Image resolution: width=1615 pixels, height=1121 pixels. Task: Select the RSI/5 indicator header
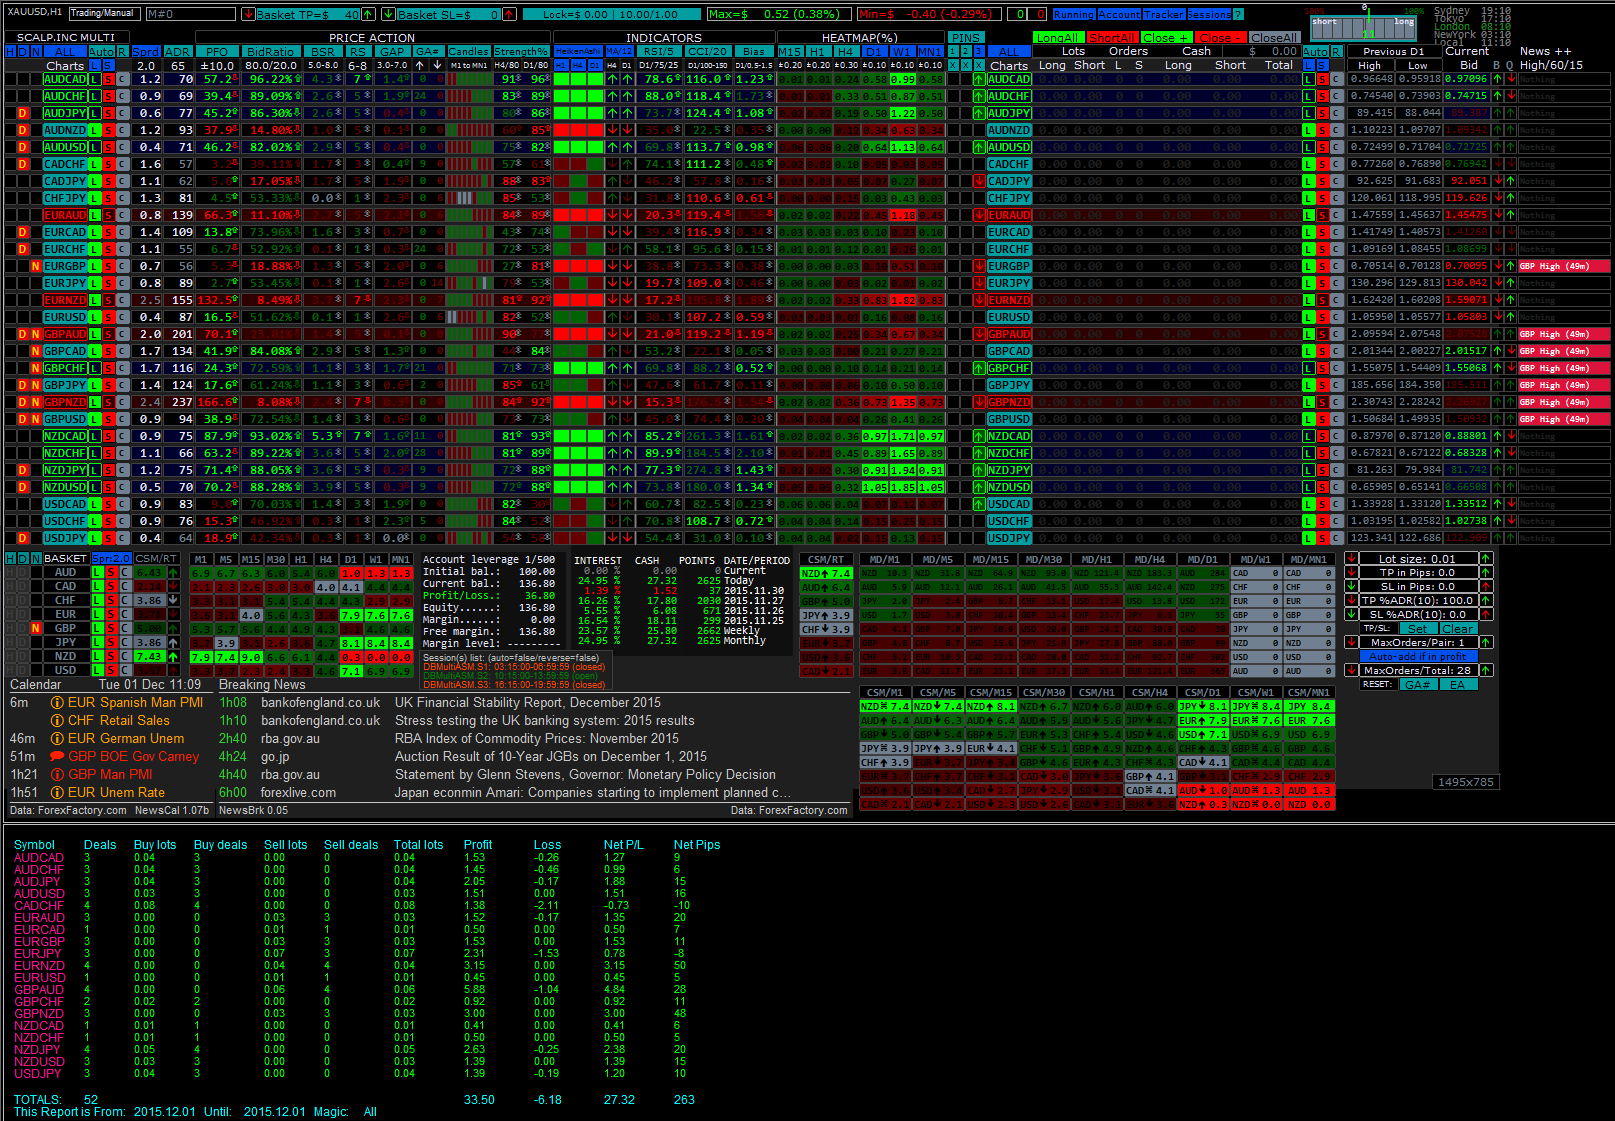click(x=658, y=51)
